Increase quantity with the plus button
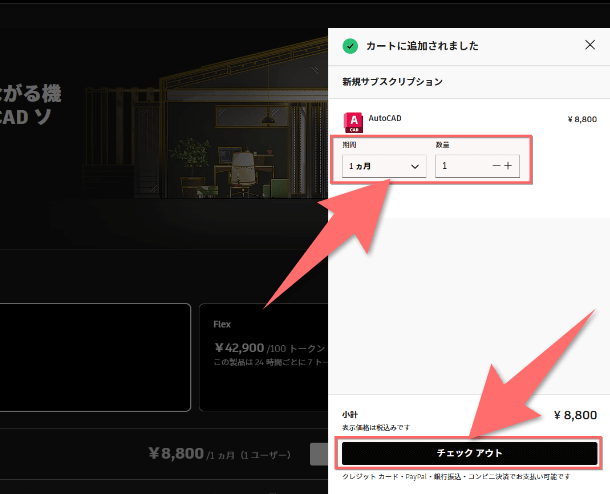 tap(508, 166)
